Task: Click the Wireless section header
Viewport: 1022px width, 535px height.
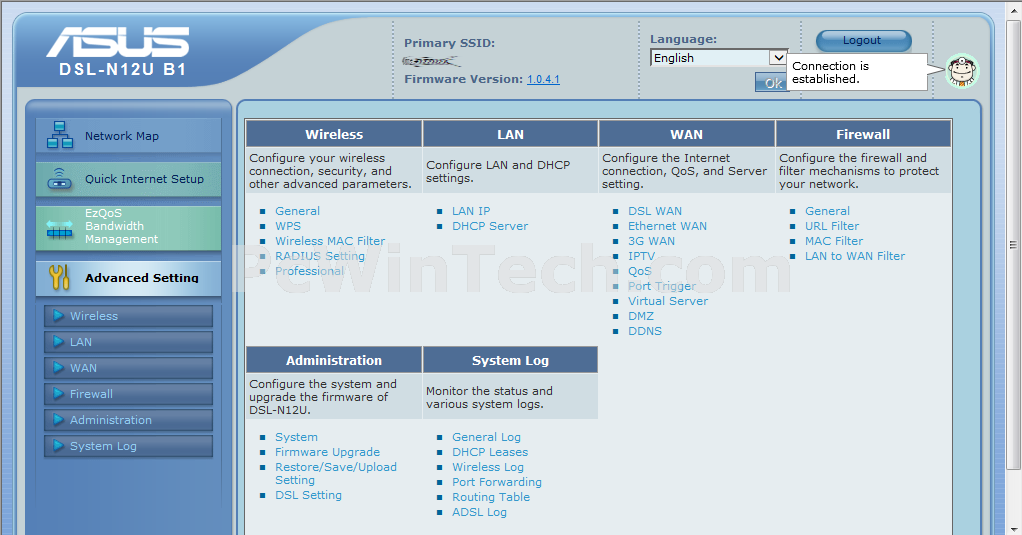Action: pyautogui.click(x=334, y=134)
